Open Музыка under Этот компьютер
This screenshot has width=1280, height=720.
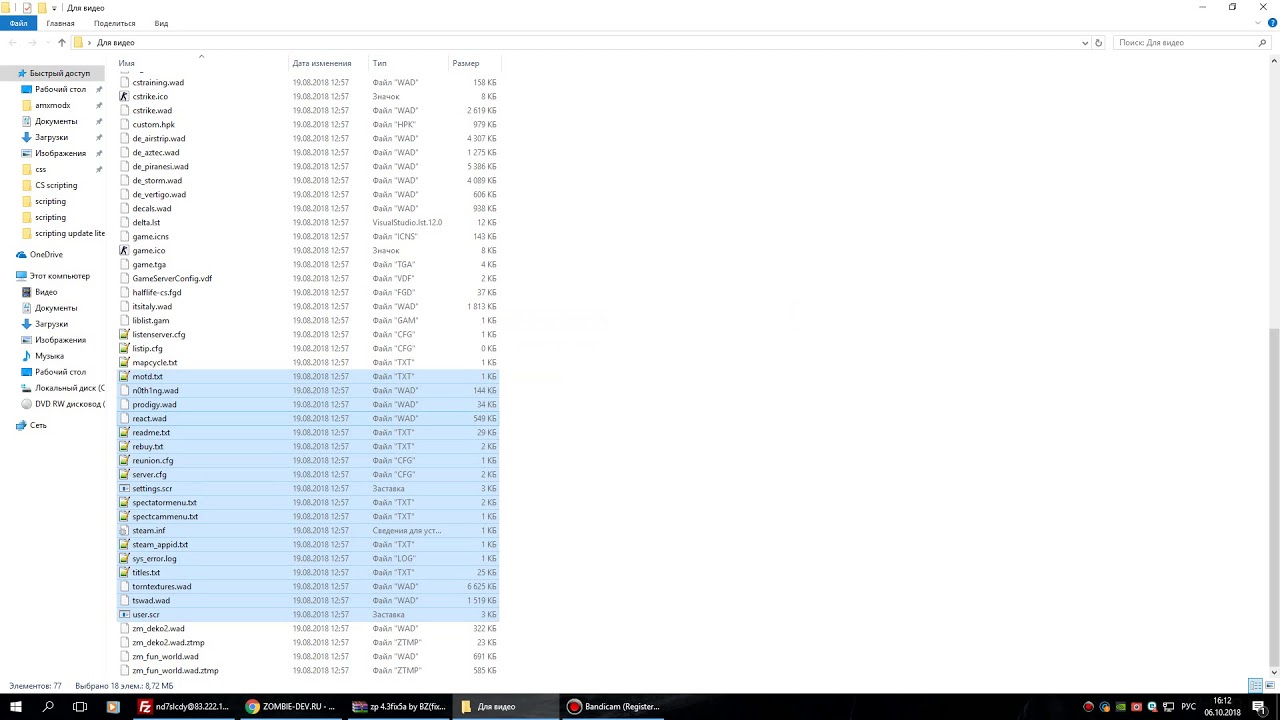[x=49, y=356]
